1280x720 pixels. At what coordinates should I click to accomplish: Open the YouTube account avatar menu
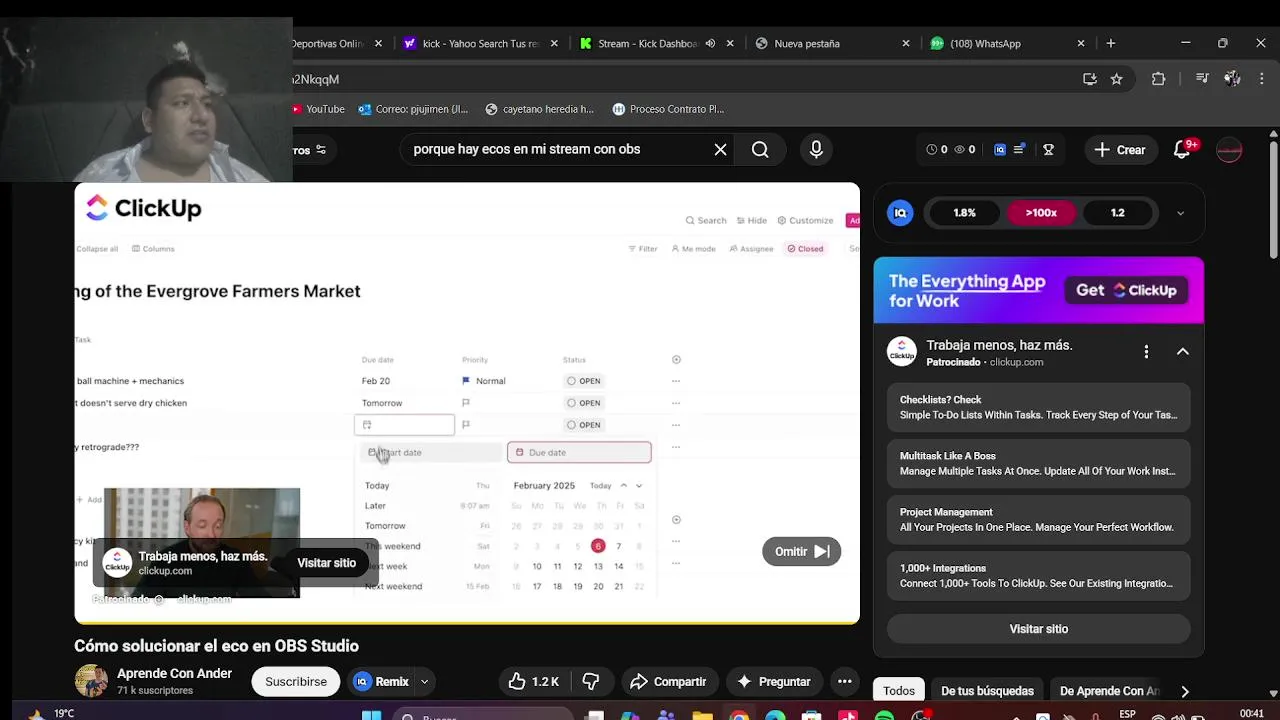point(1229,149)
